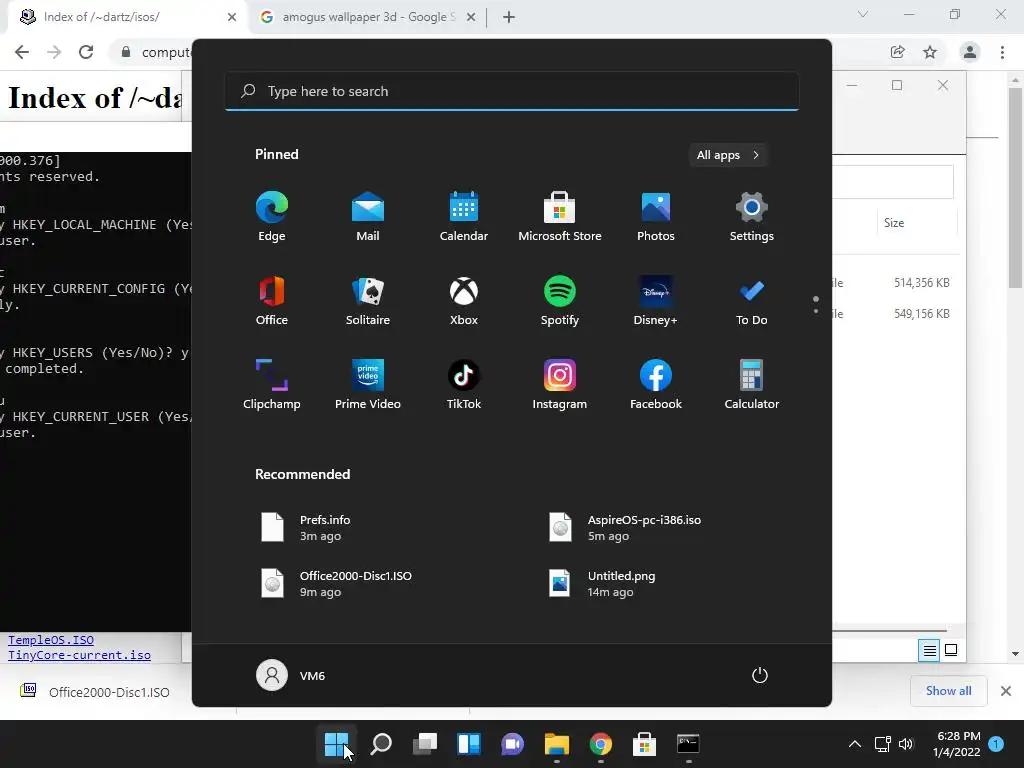Close the Chrome downloads bar
This screenshot has width=1024, height=768.
click(1006, 691)
